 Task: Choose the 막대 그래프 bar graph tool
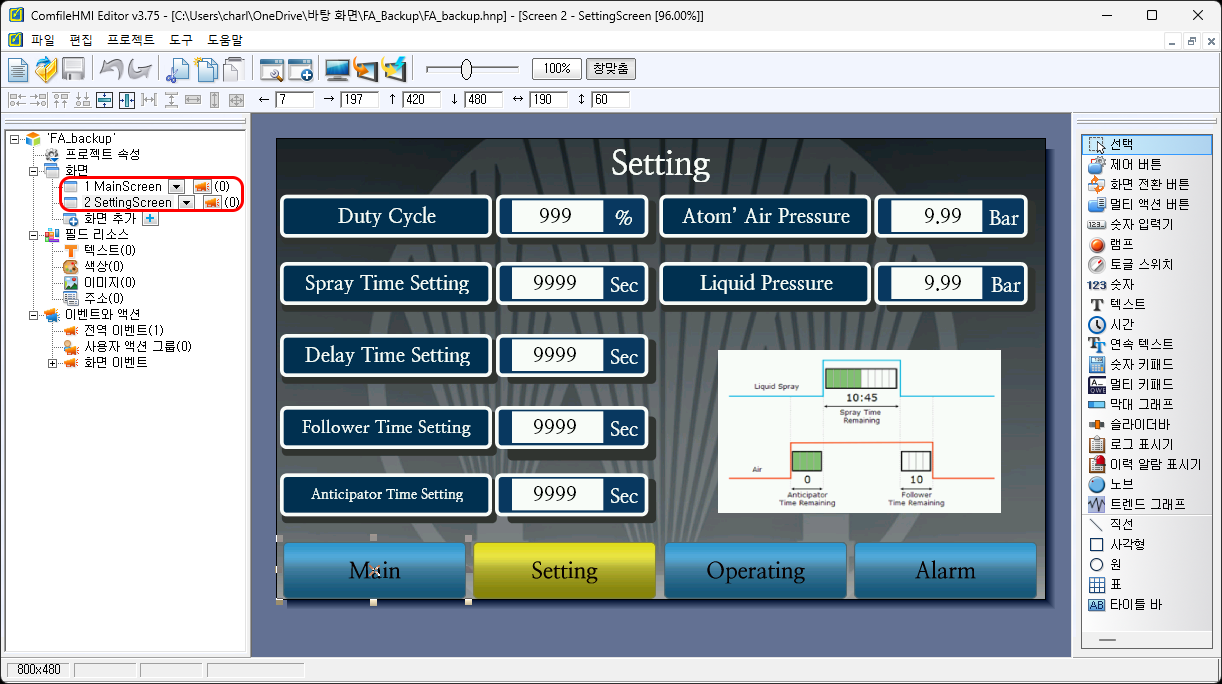pos(1146,404)
